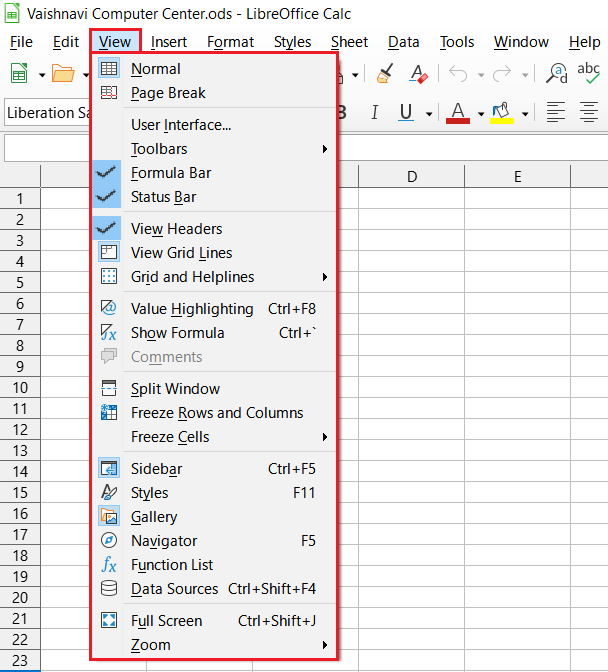Select column E header
608x672 pixels.
(518, 177)
